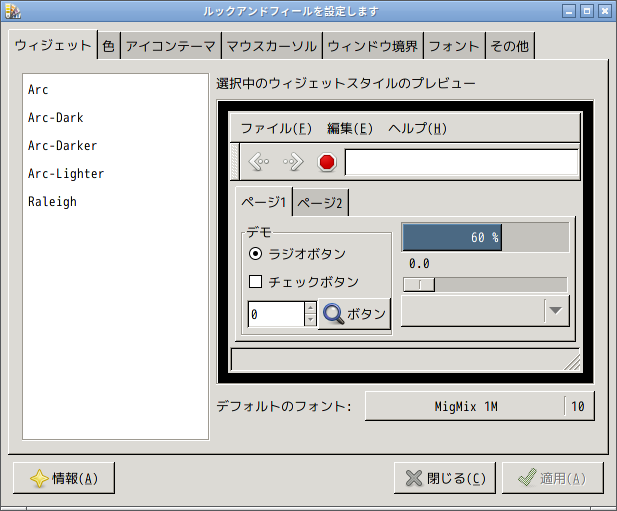
Task: Select the ラジオボタン radio button
Action: [255, 254]
